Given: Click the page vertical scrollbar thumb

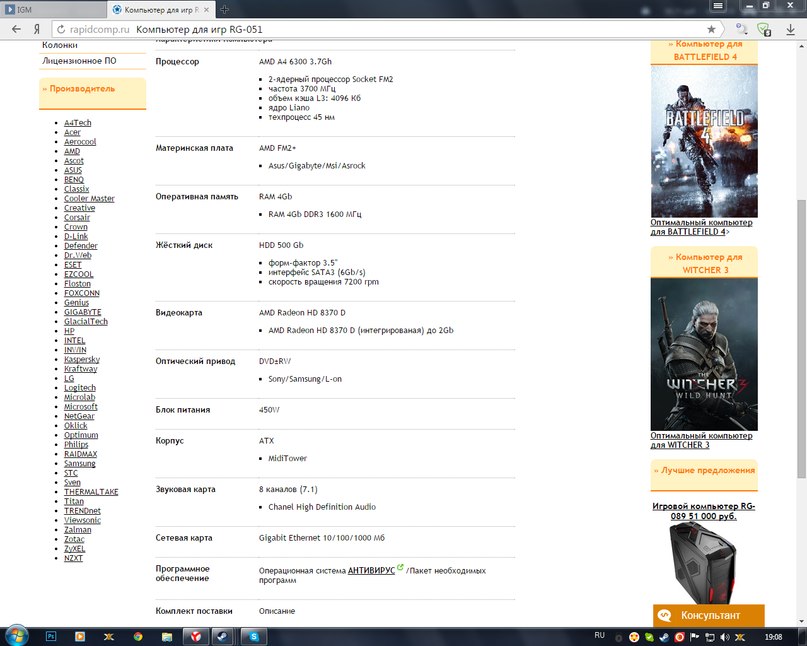Looking at the screenshot, I should [x=801, y=339].
